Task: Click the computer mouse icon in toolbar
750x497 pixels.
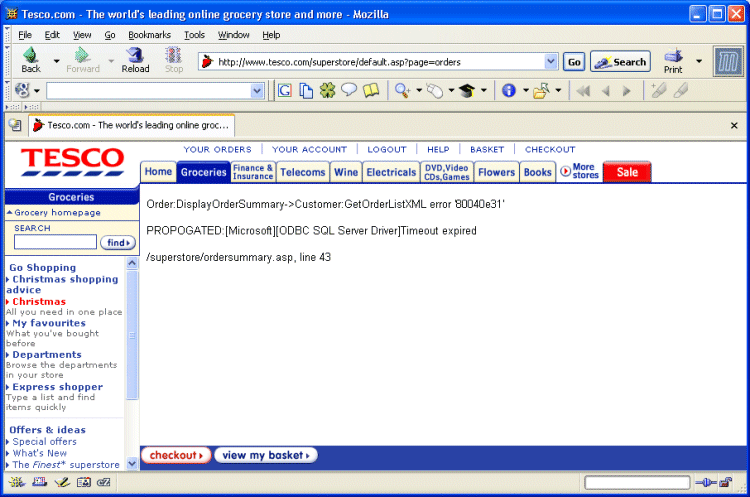Action: click(434, 90)
